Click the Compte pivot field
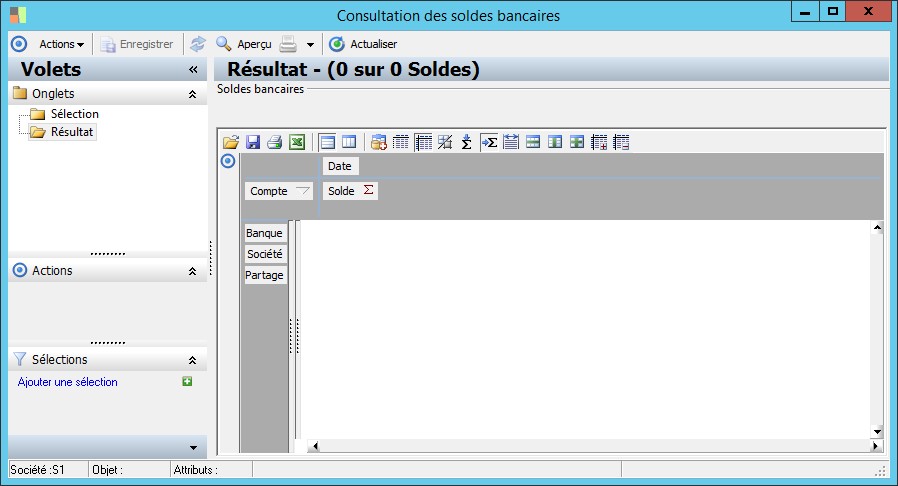Image resolution: width=898 pixels, height=486 pixels. 279,191
